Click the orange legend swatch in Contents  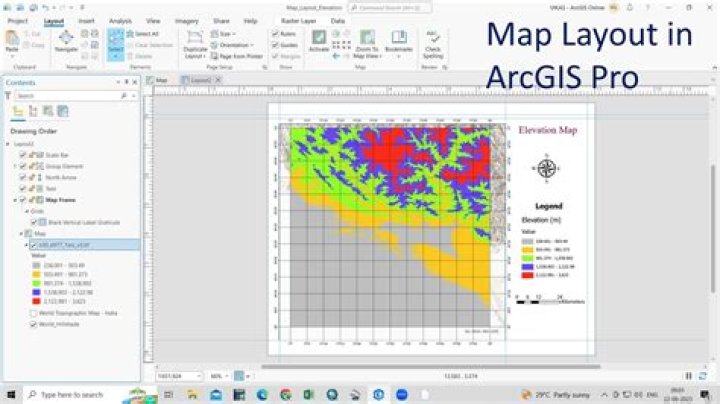pos(36,274)
